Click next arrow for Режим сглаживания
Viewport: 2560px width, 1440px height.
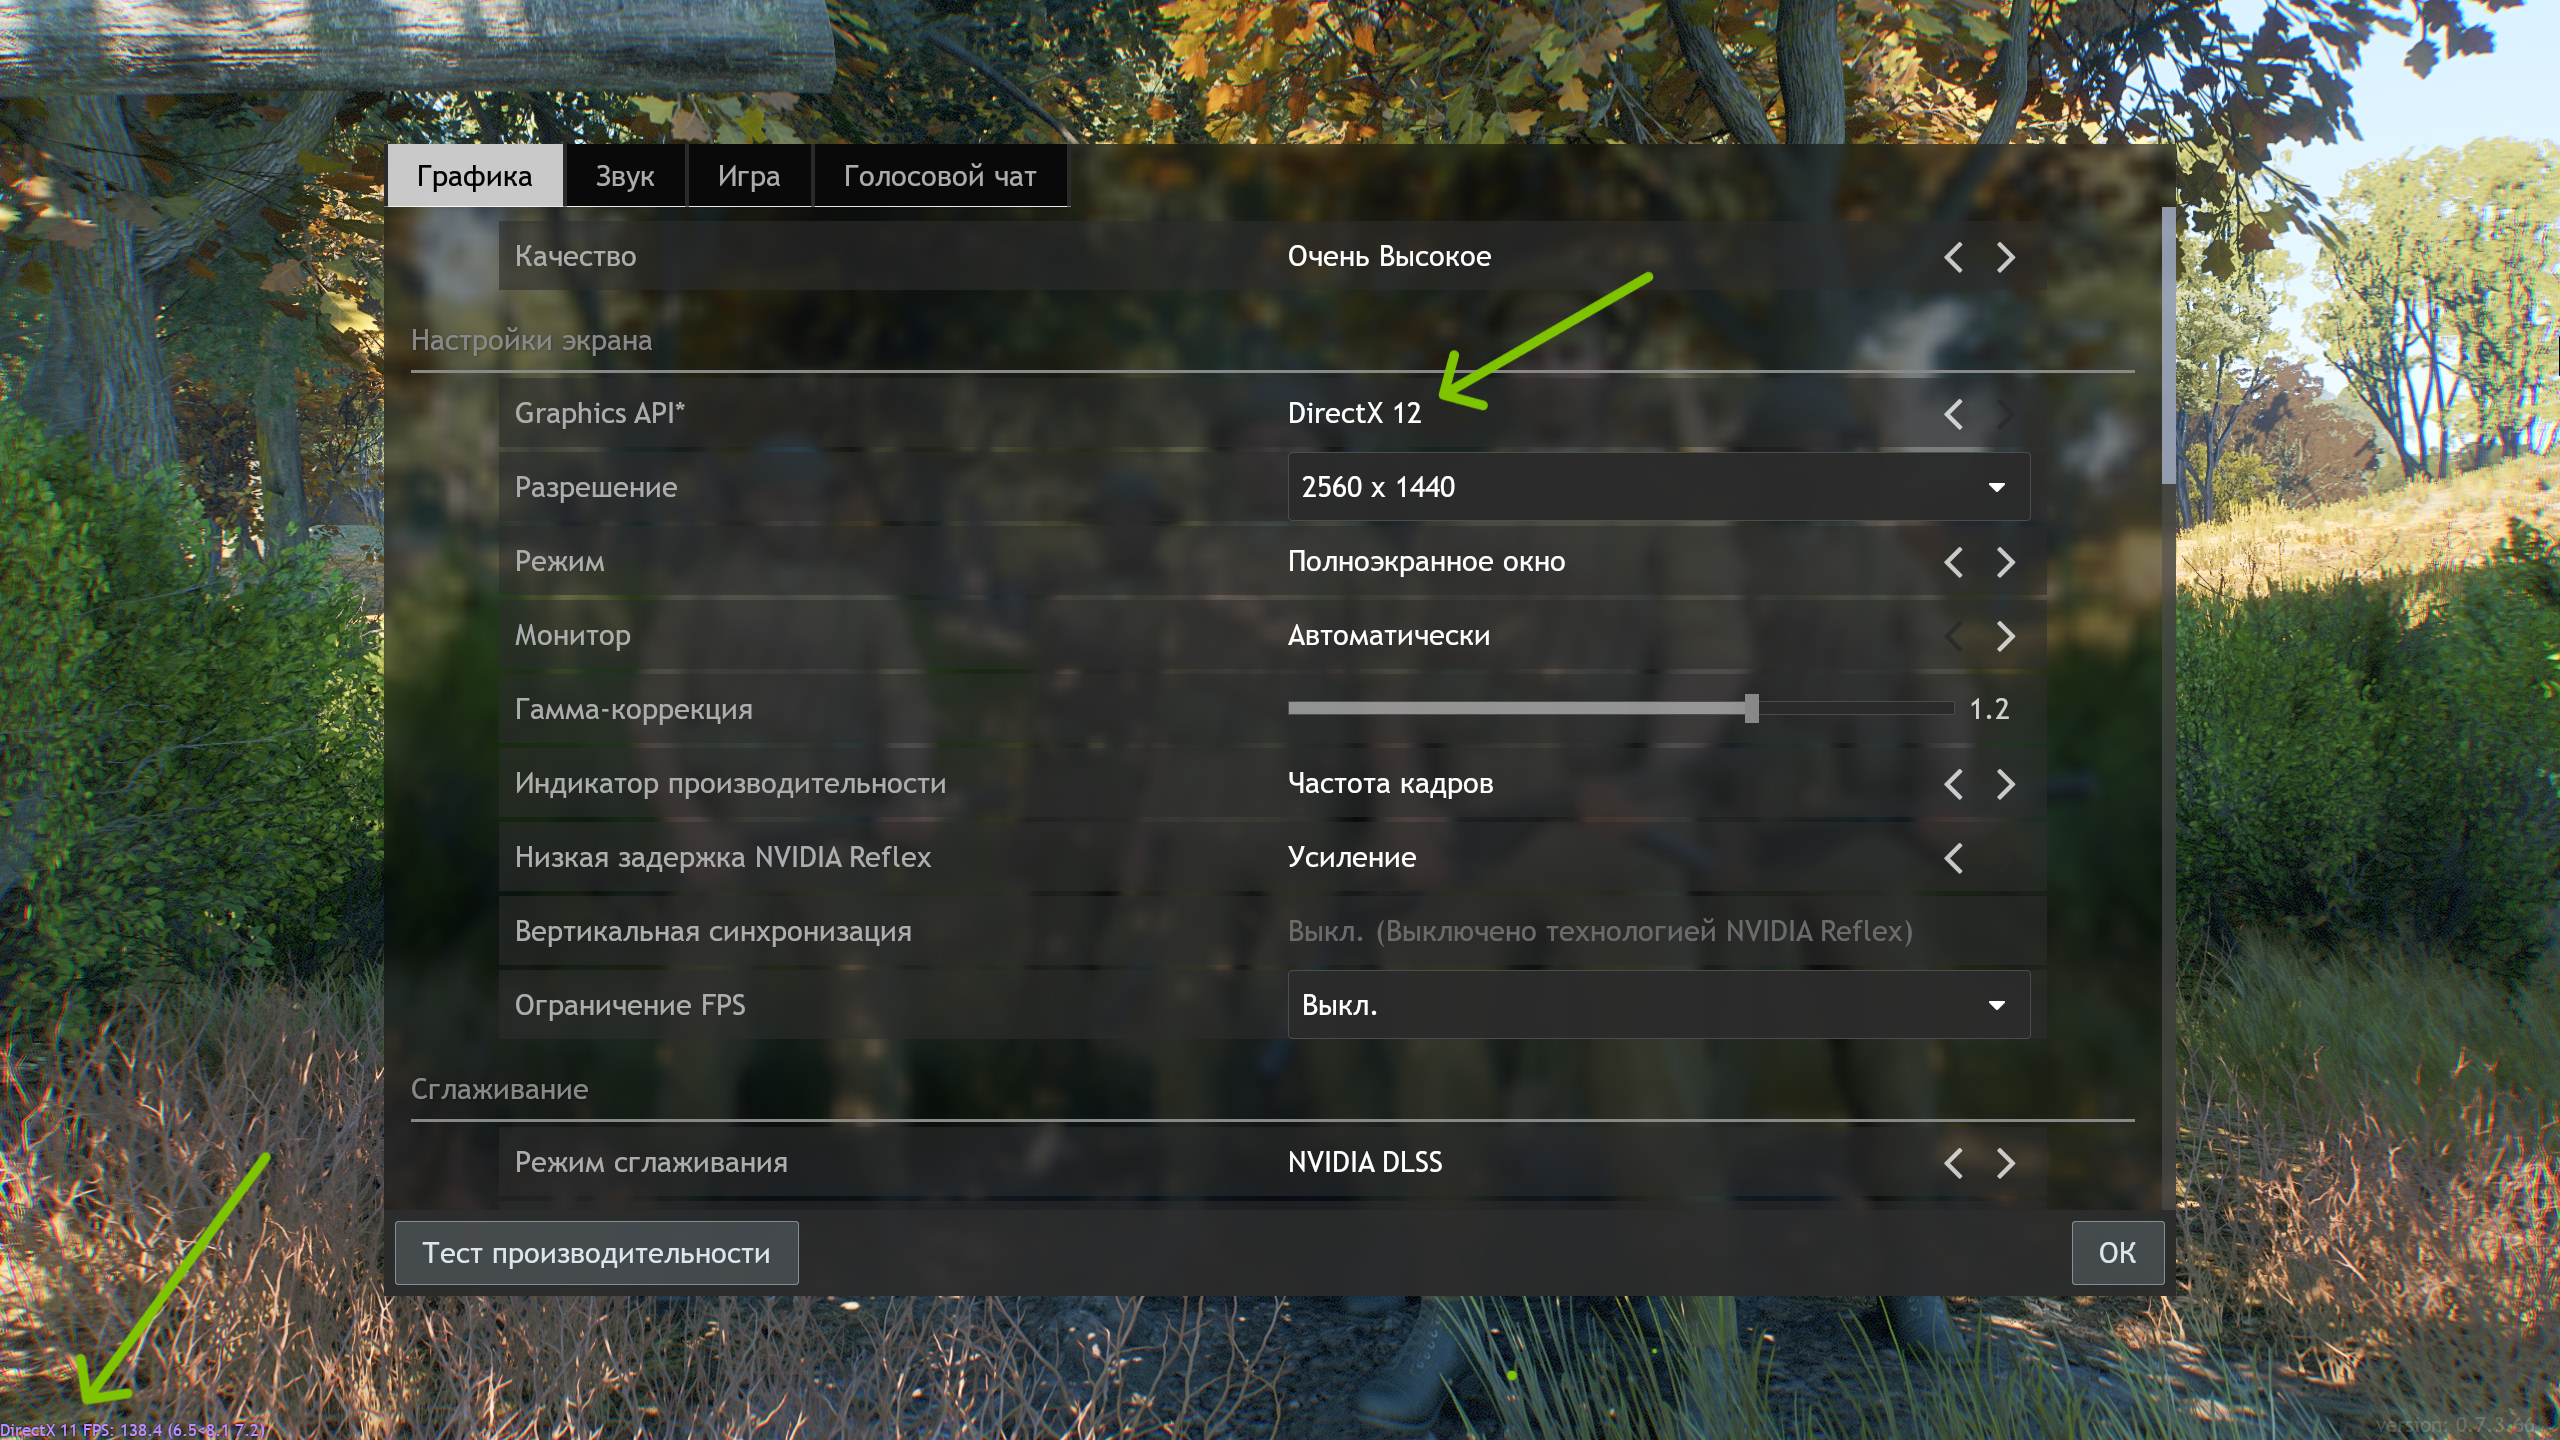click(2005, 1163)
